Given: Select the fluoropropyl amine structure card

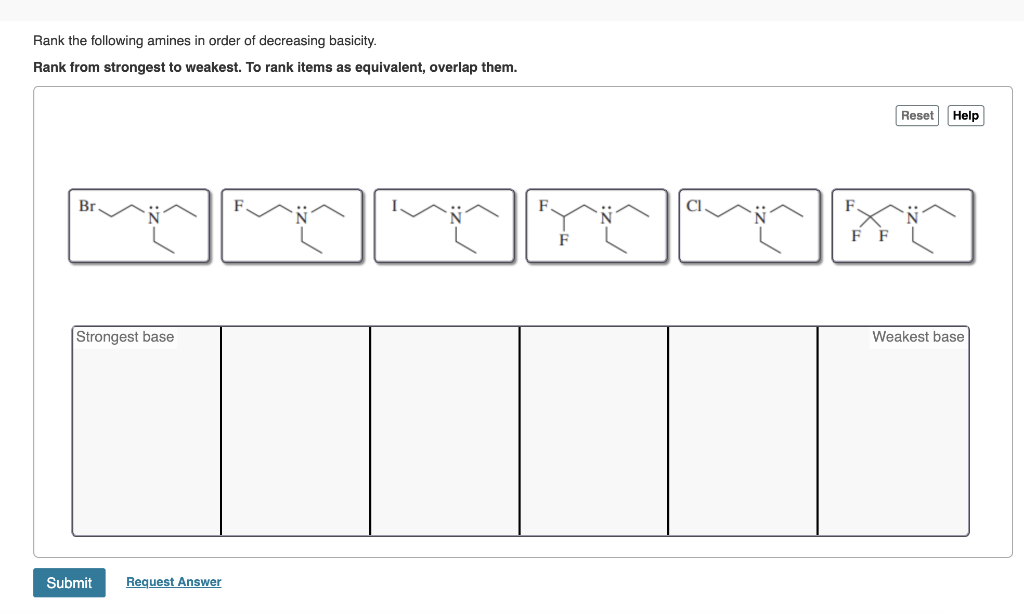Looking at the screenshot, I should (291, 225).
